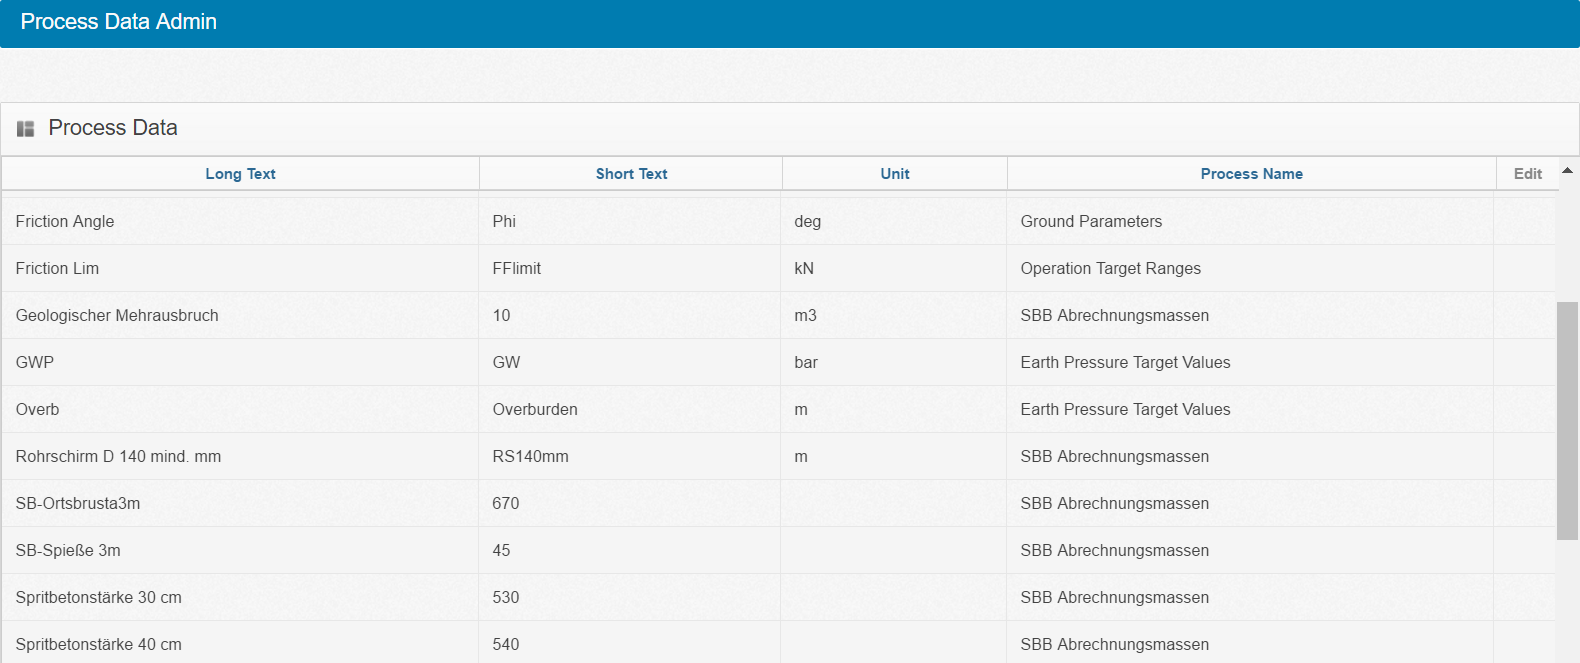Sort table by Long Text column

(240, 174)
